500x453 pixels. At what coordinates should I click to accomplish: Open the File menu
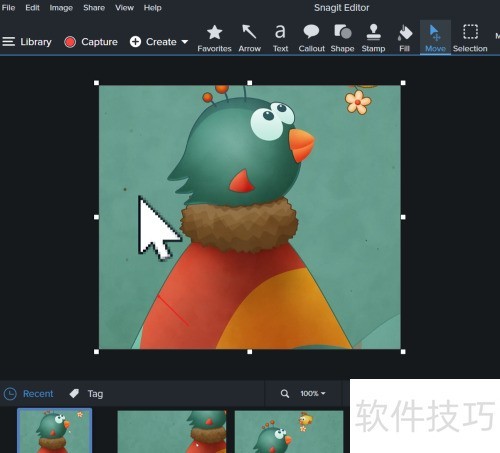click(8, 7)
